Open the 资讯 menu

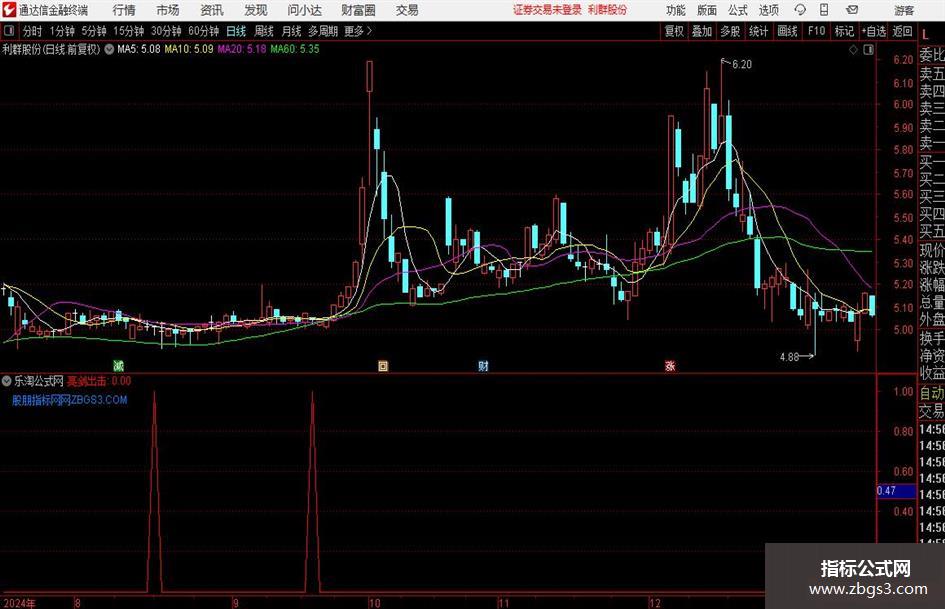pyautogui.click(x=212, y=10)
